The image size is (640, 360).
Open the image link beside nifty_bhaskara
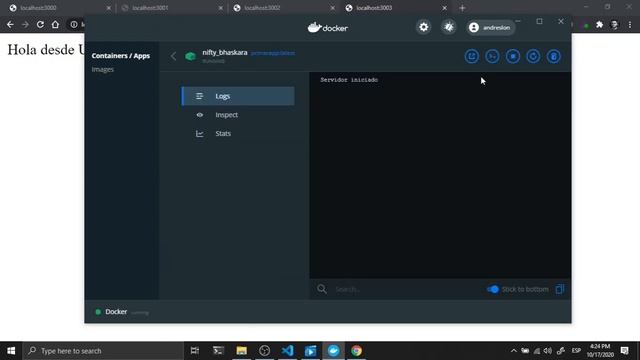tap(273, 53)
